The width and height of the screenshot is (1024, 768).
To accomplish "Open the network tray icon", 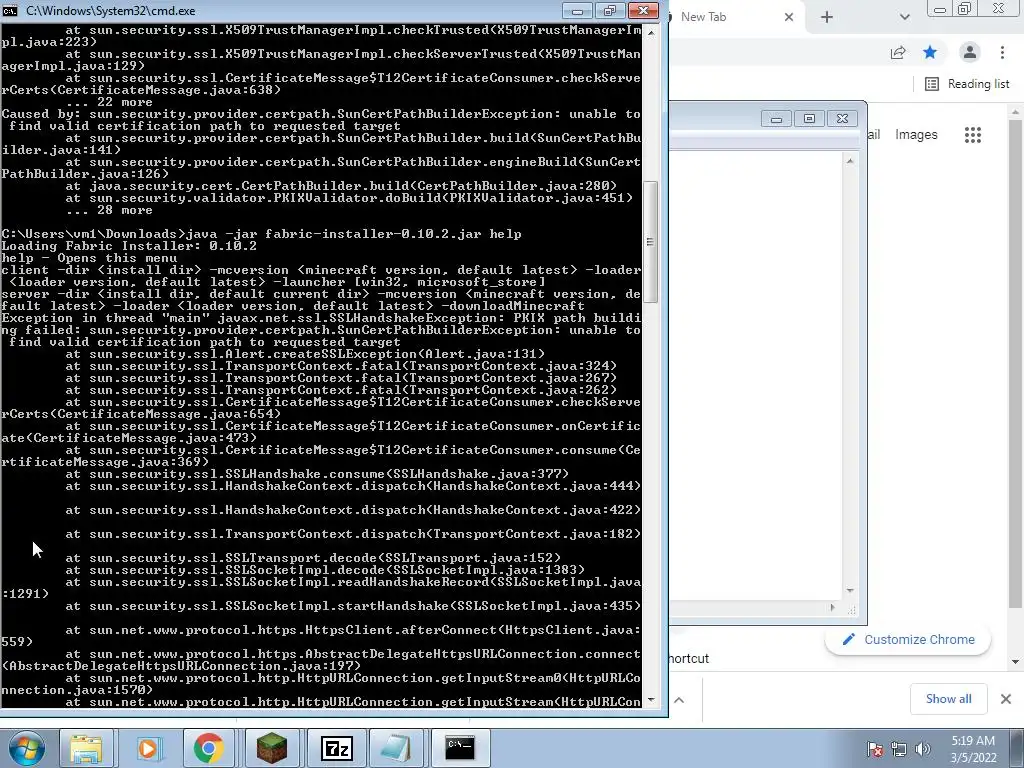I will pyautogui.click(x=899, y=749).
